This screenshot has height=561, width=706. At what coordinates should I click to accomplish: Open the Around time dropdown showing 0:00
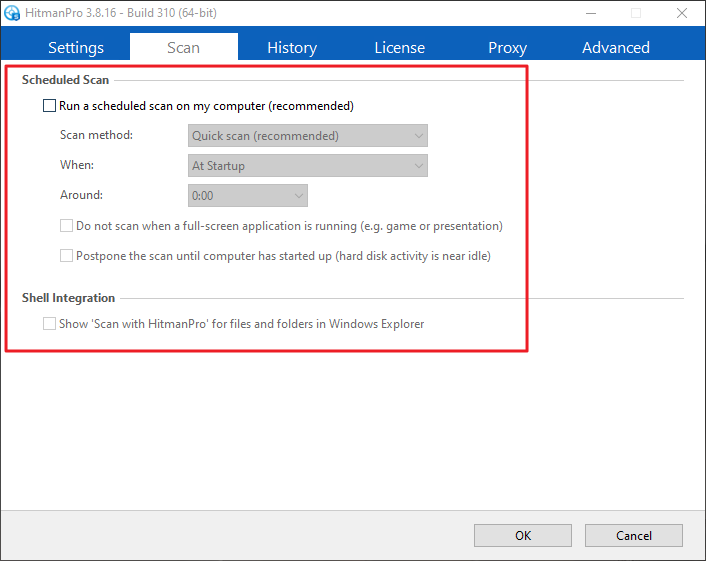pos(248,195)
